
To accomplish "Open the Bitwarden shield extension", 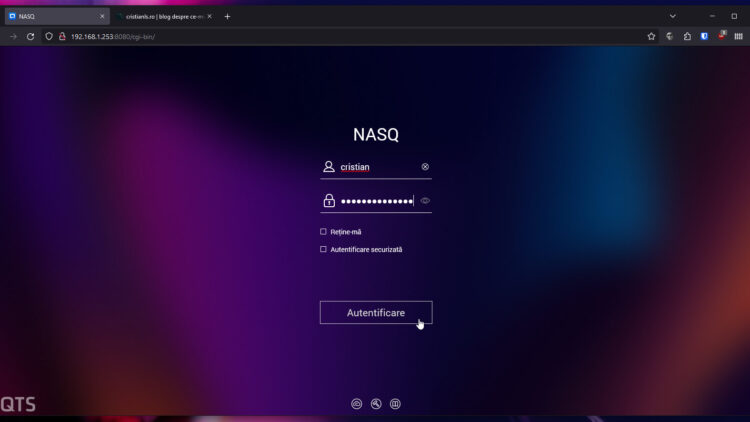I will (x=704, y=36).
